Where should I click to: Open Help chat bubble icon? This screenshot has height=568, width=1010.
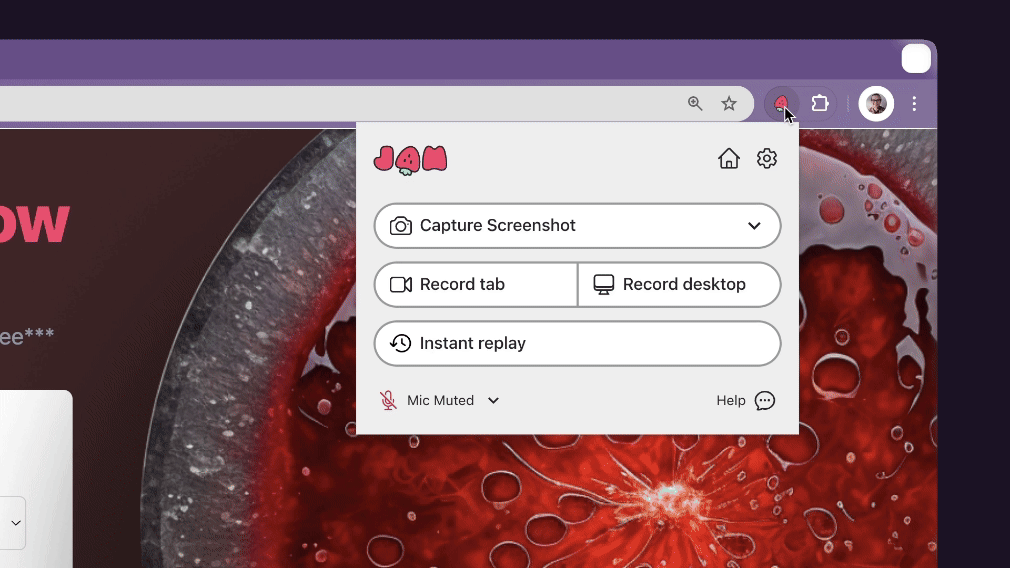[765, 401]
